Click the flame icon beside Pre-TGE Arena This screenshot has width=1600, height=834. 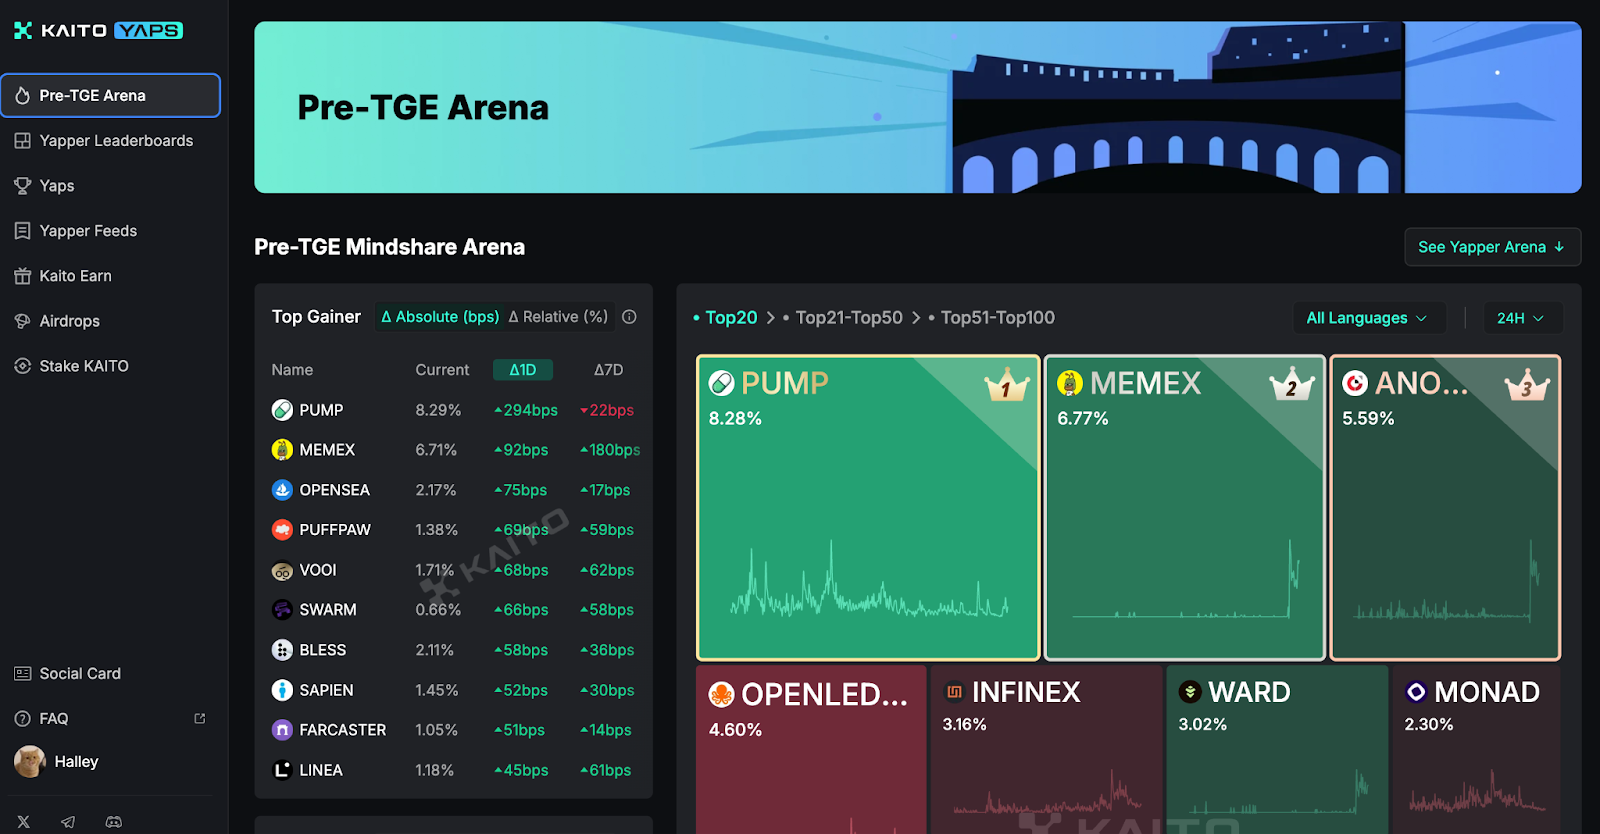(22, 96)
